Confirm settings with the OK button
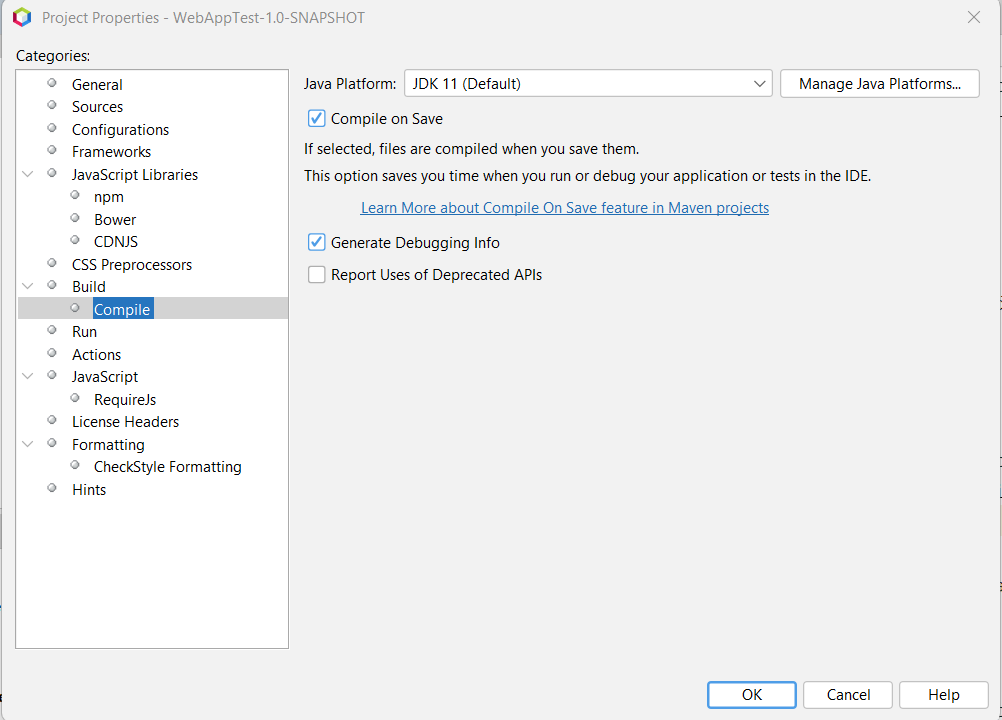The image size is (1002, 720). click(x=751, y=694)
